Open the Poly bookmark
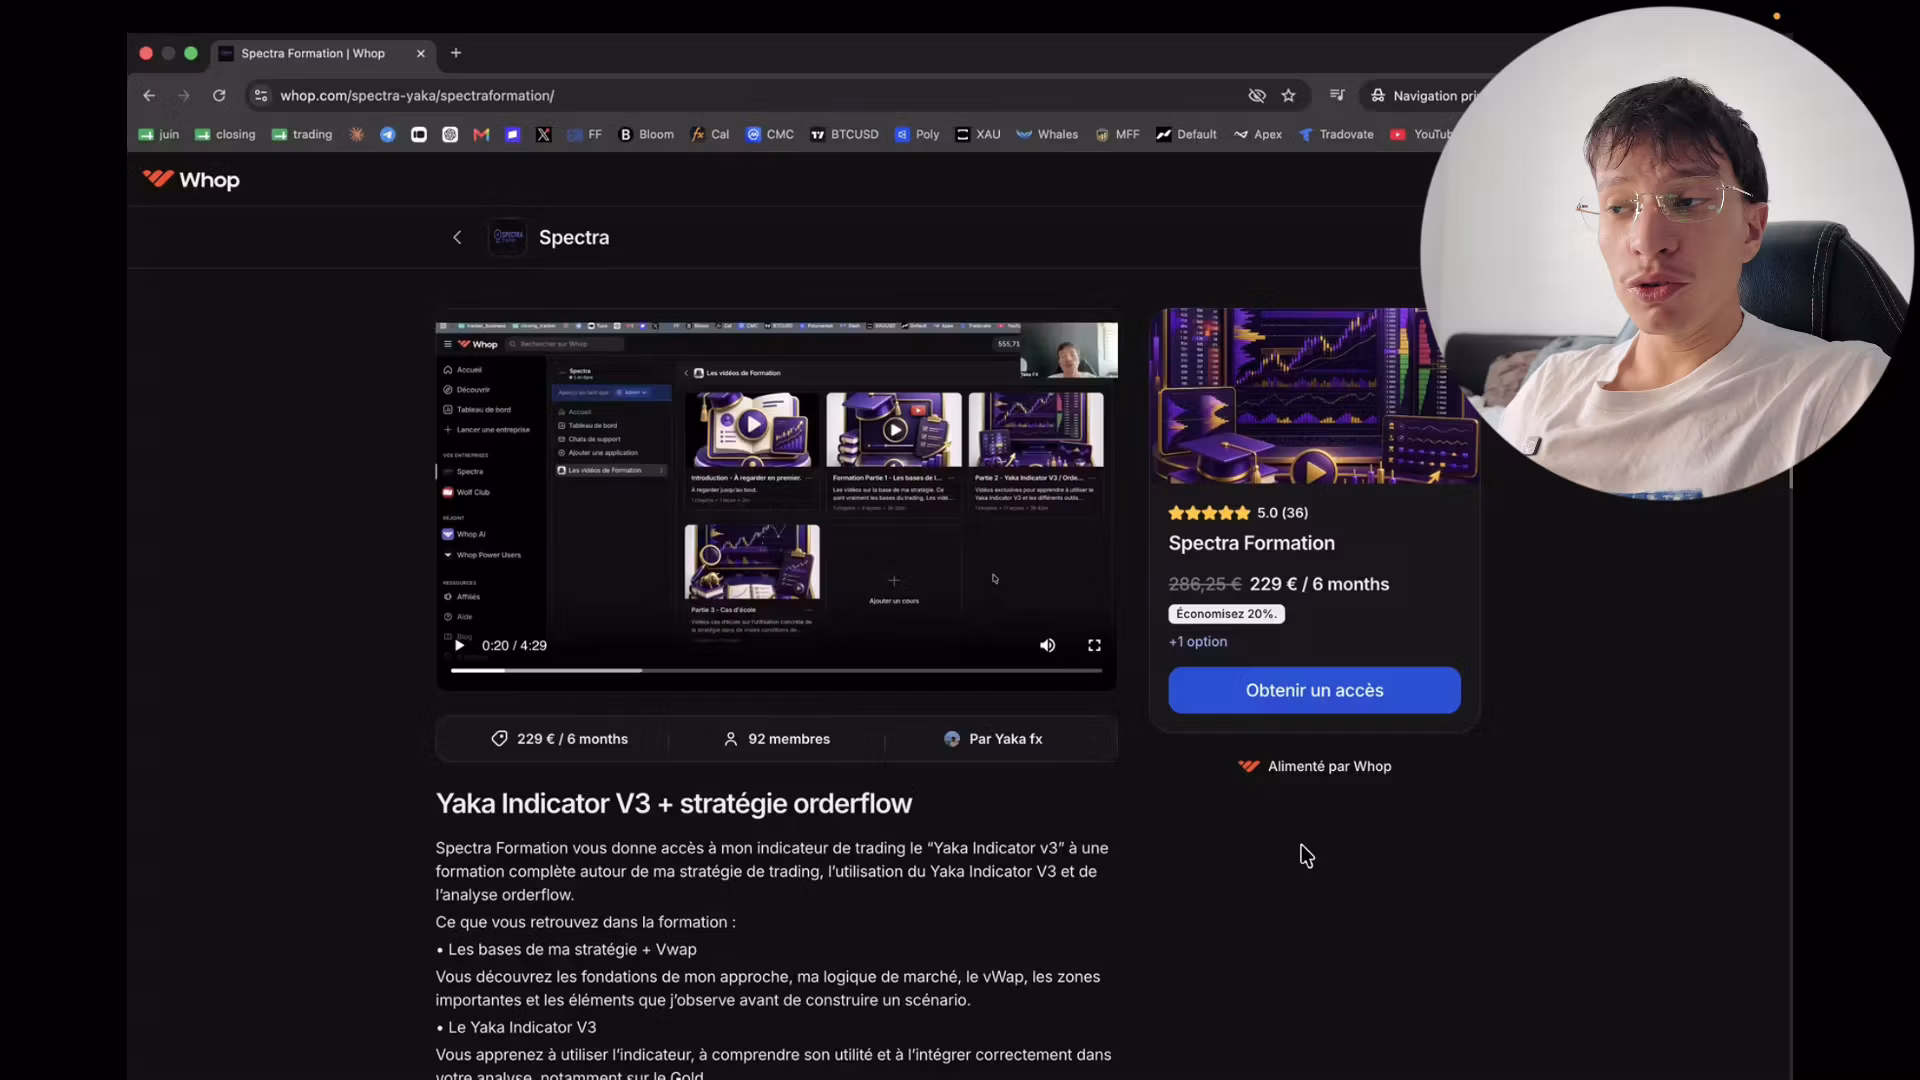This screenshot has width=1920, height=1080. 917,135
